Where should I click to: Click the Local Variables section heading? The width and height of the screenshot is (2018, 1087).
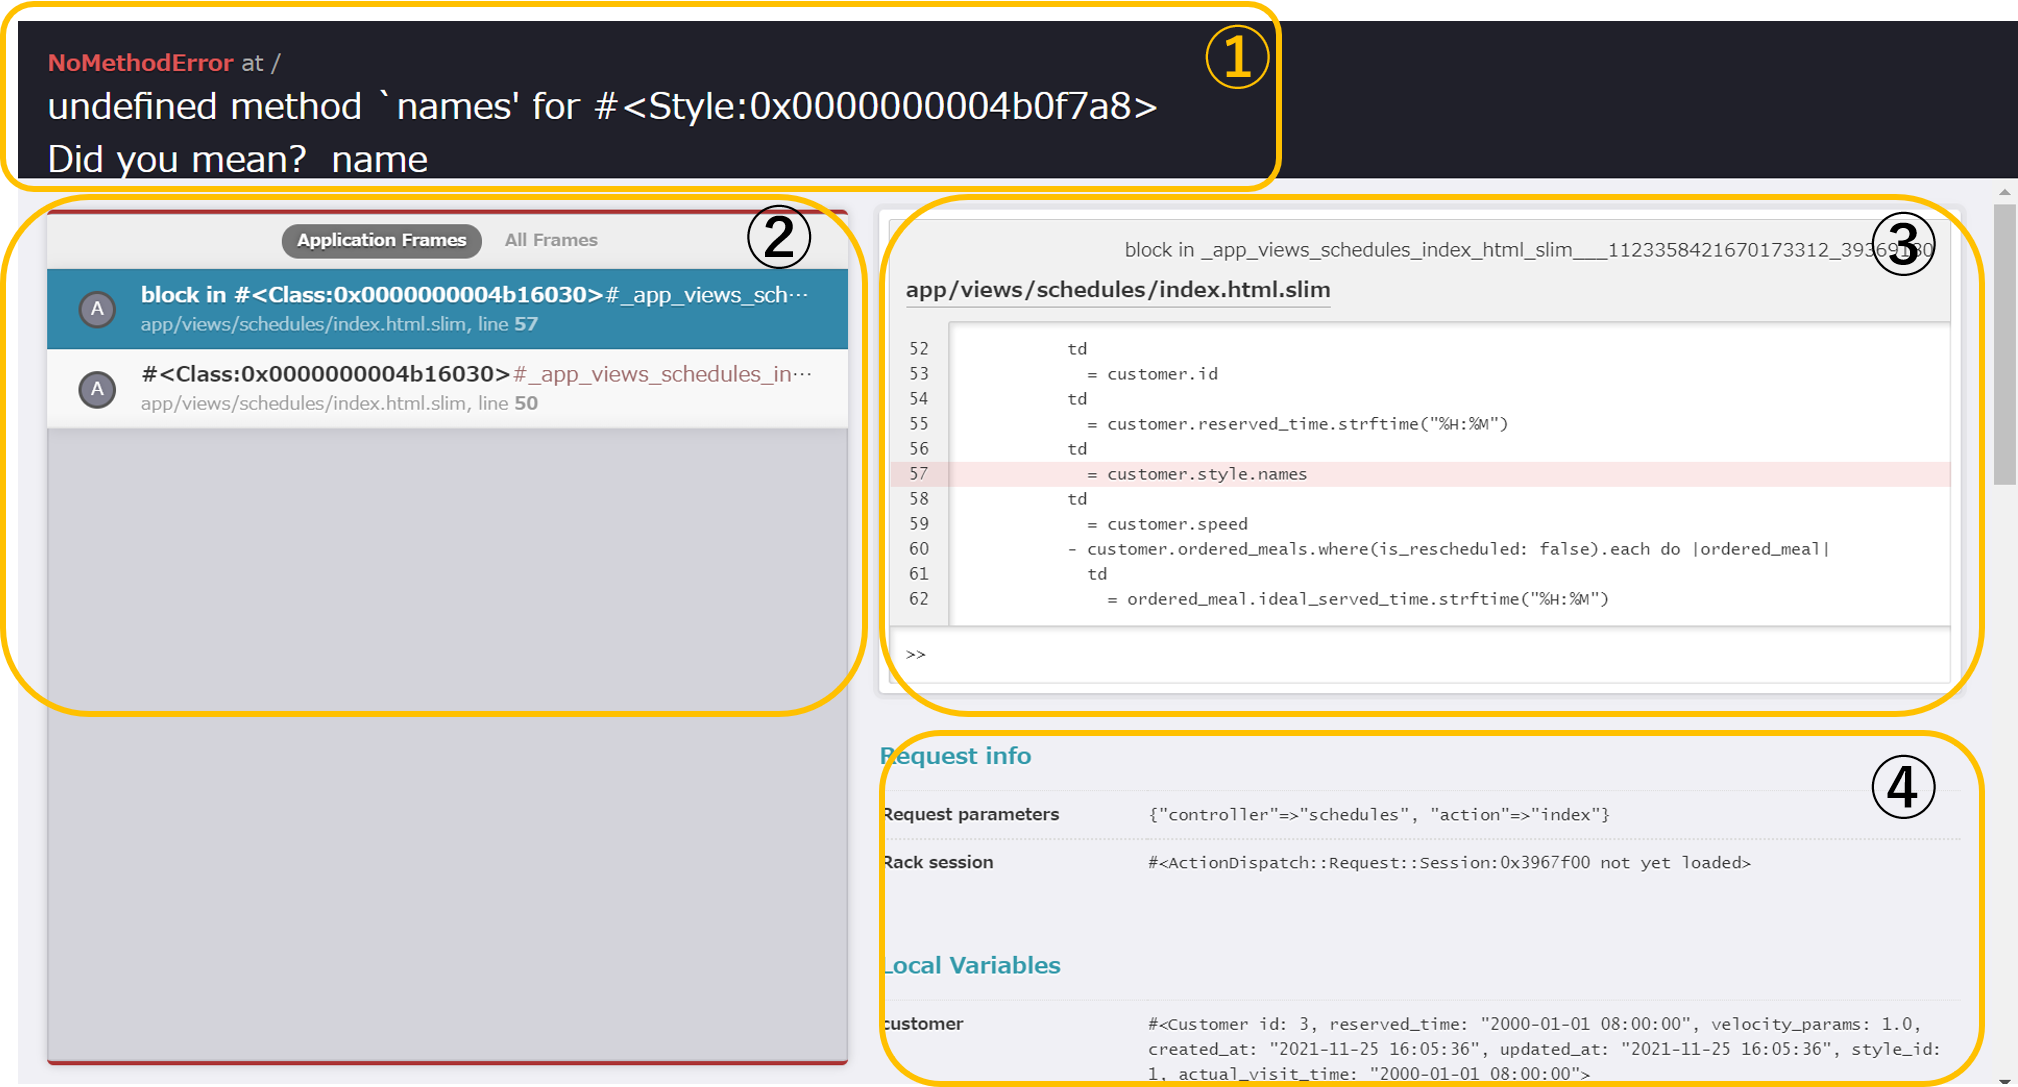pyautogui.click(x=972, y=966)
